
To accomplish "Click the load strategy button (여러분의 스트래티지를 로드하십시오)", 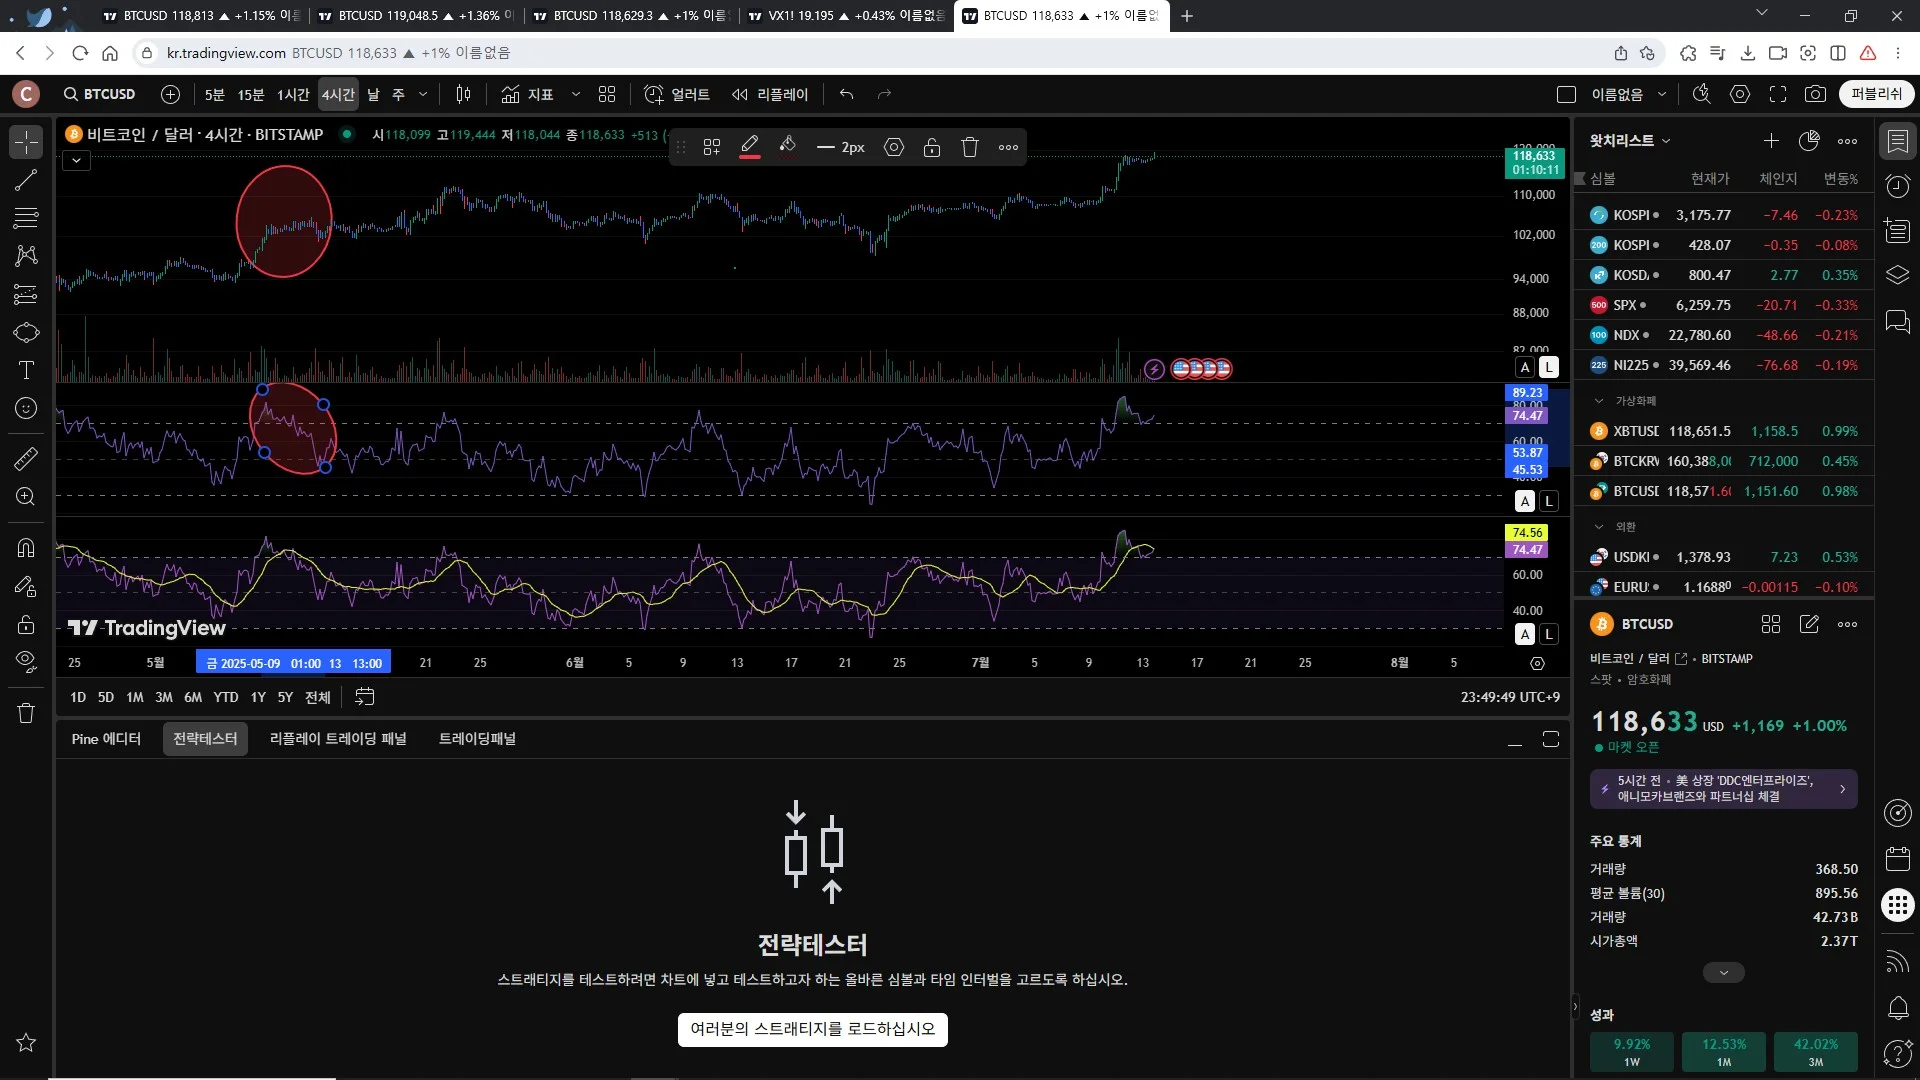I will (x=812, y=1029).
